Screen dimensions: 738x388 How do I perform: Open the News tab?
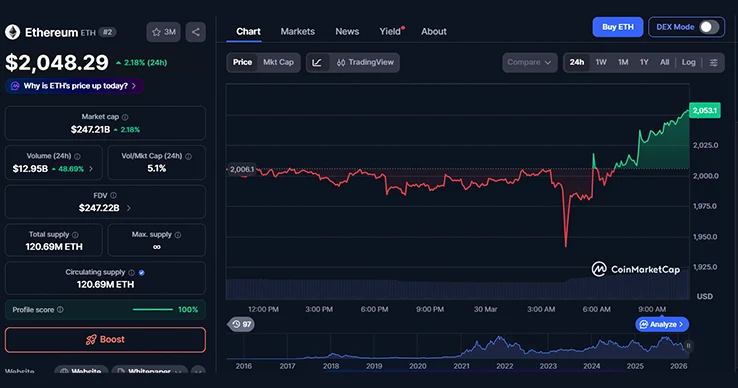tap(347, 32)
